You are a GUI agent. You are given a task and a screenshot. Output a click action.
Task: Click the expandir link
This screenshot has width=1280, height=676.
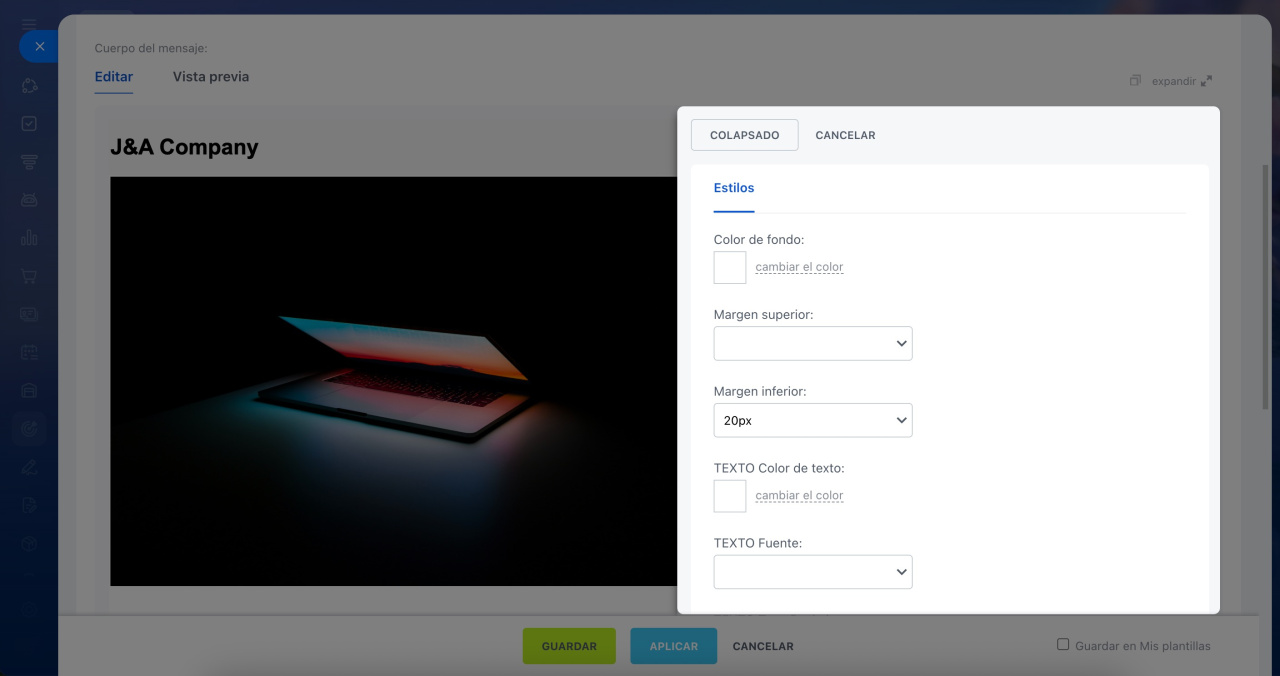coord(1174,81)
